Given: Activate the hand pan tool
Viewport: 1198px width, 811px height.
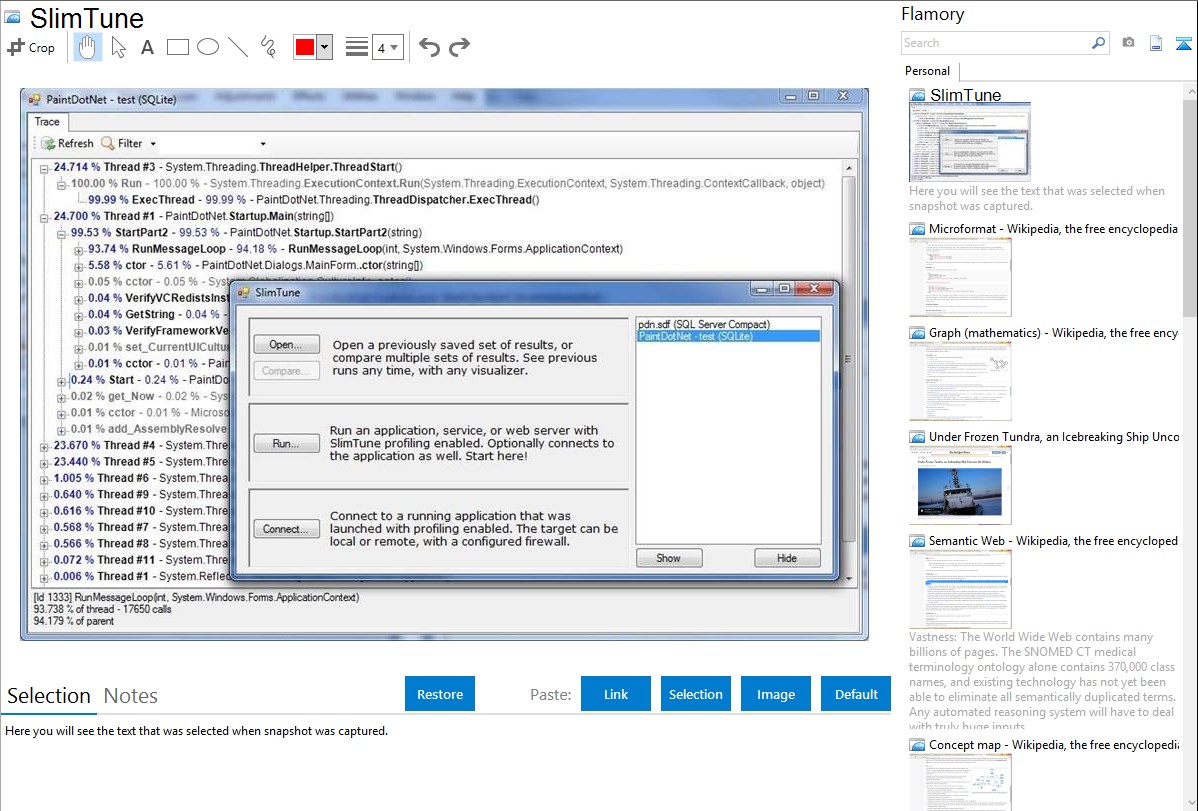Looking at the screenshot, I should click(88, 47).
